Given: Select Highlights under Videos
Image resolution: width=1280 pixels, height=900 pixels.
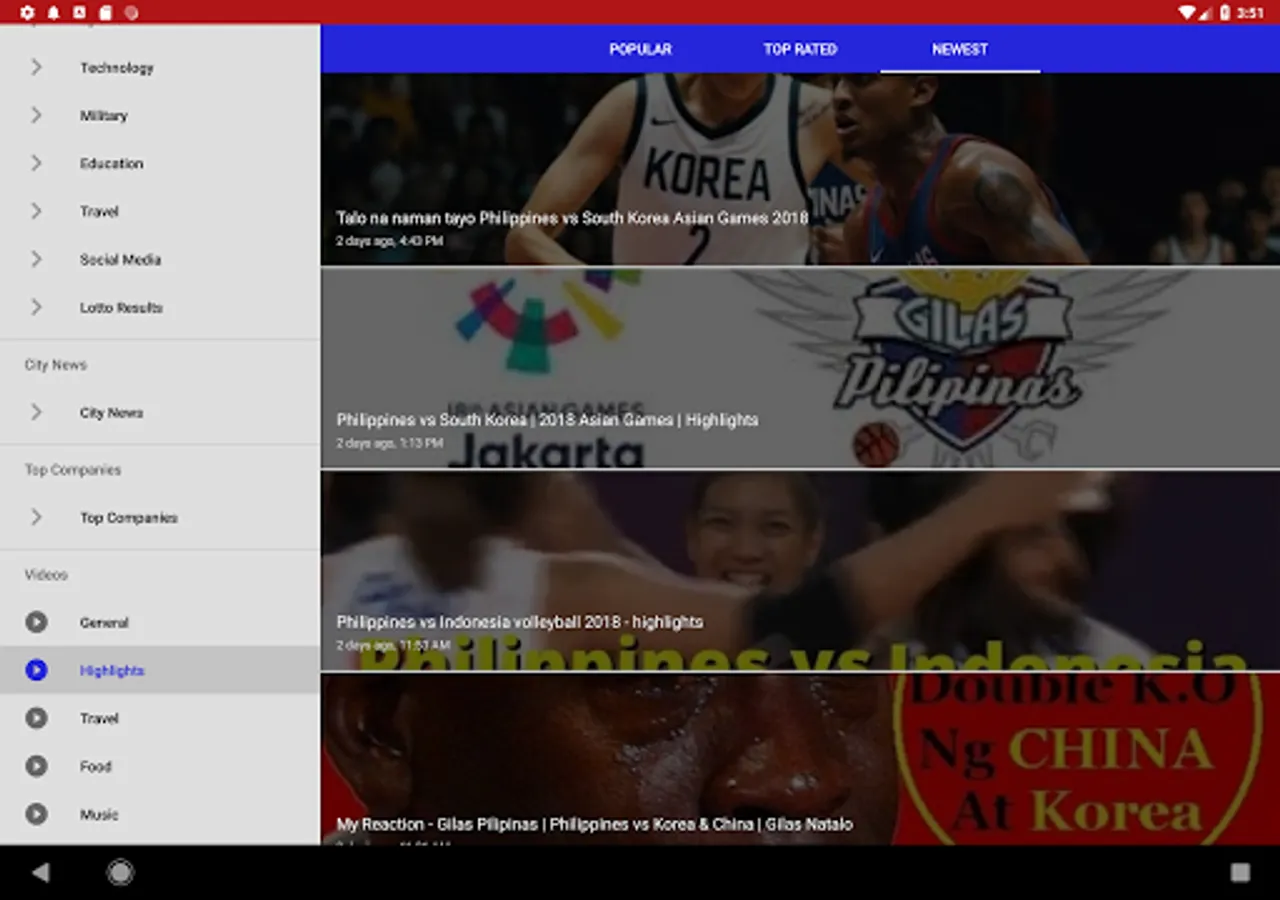Looking at the screenshot, I should [160, 670].
